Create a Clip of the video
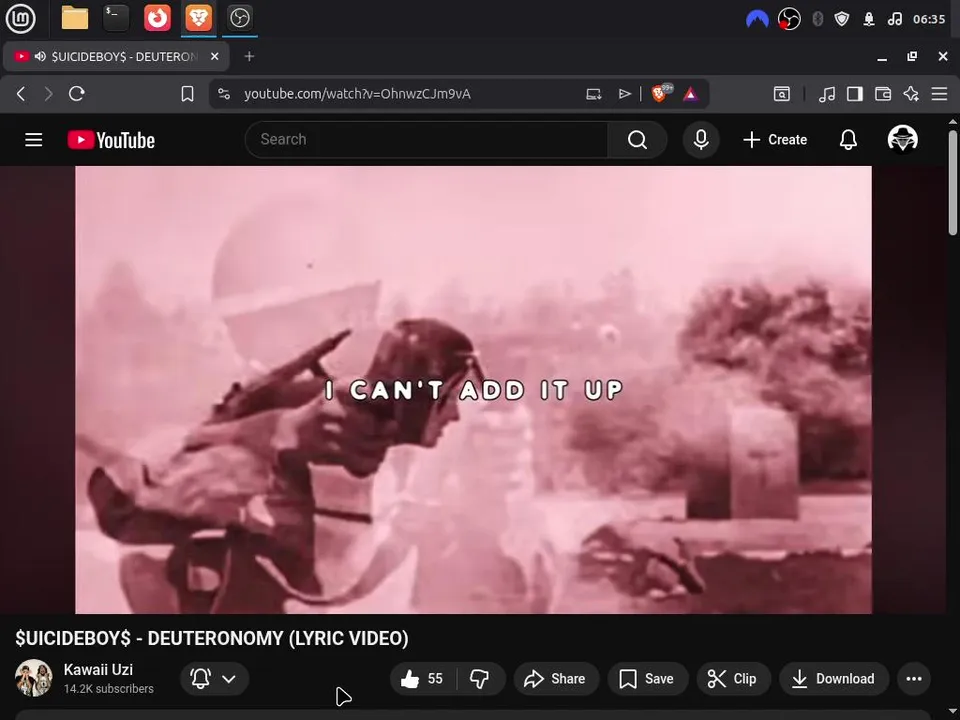This screenshot has height=720, width=960. click(733, 678)
